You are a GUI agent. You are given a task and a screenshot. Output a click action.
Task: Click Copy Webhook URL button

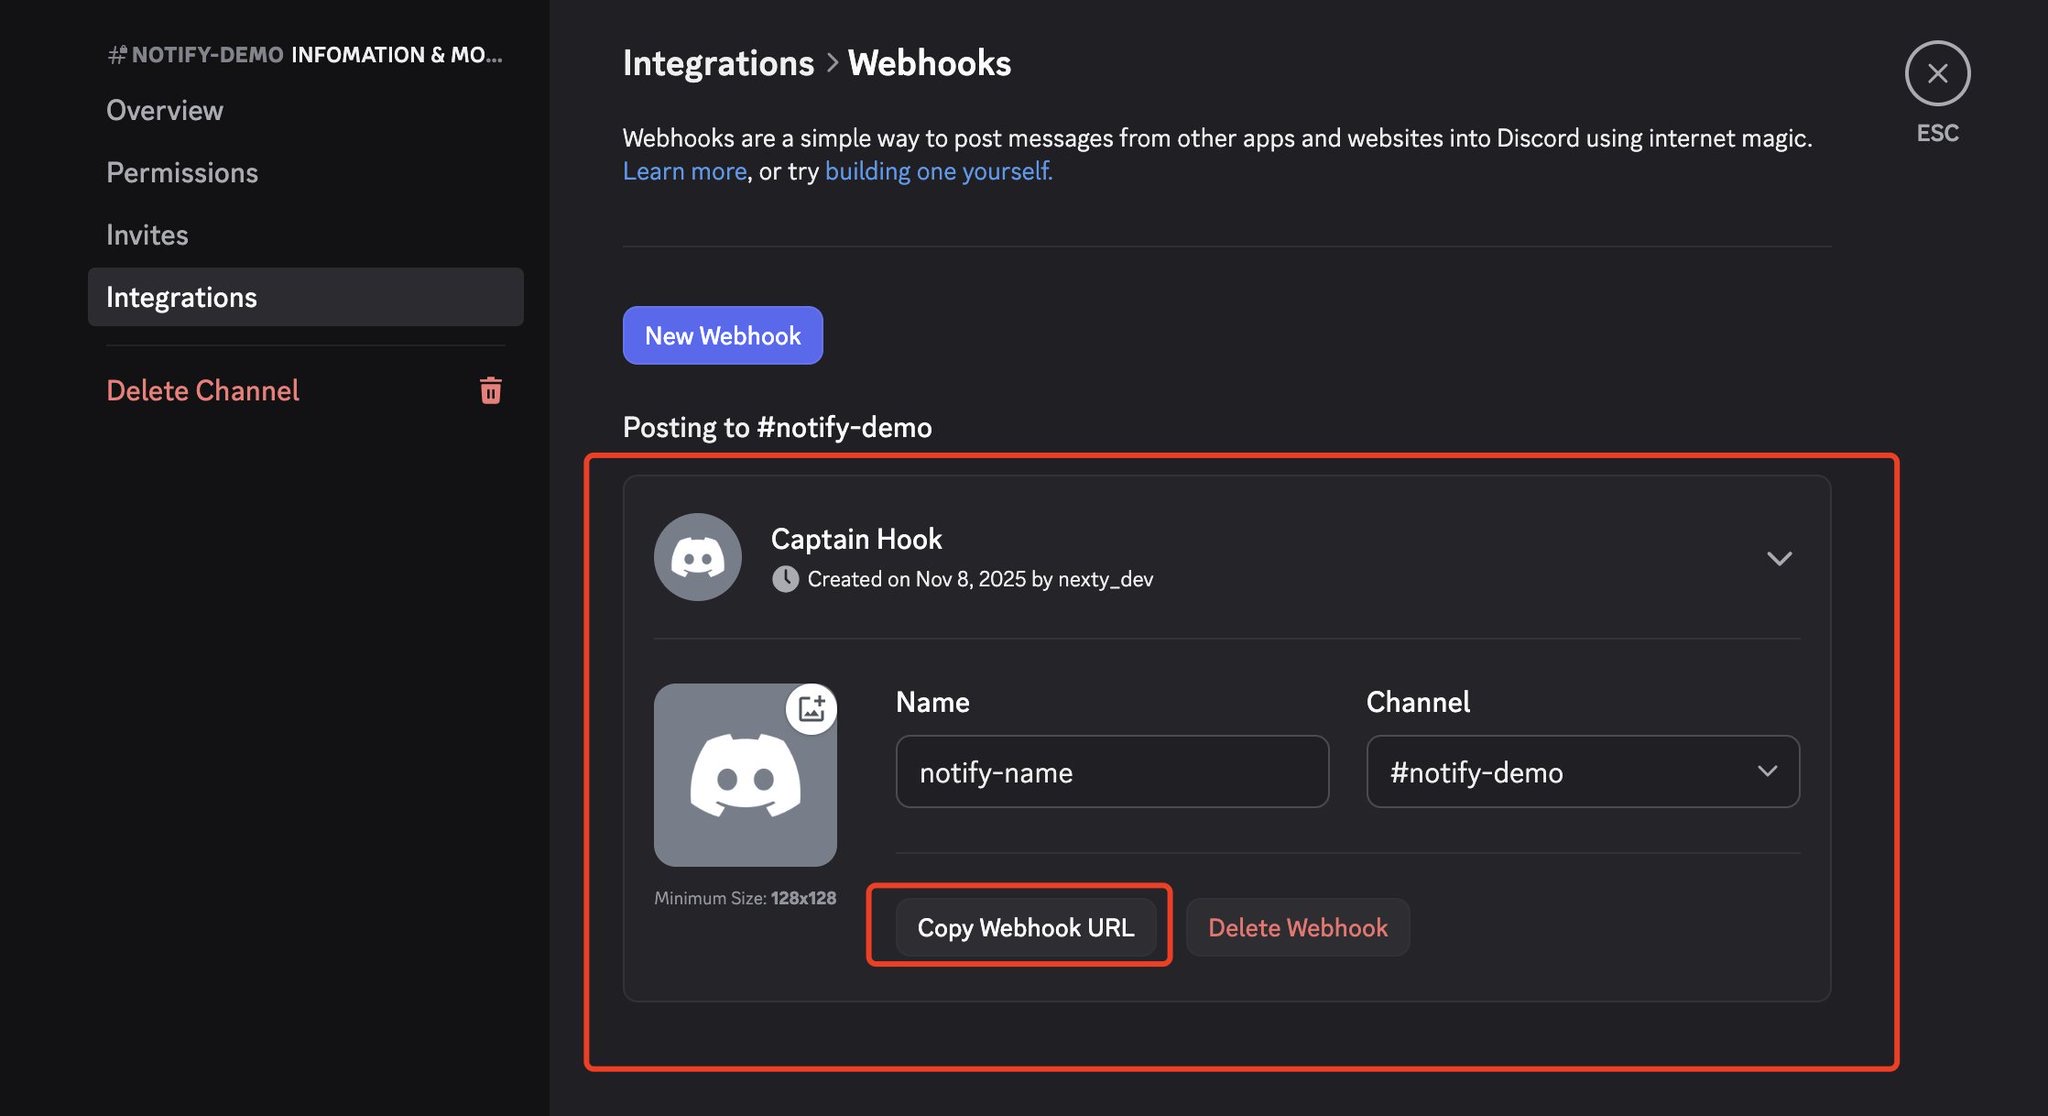coord(1025,927)
